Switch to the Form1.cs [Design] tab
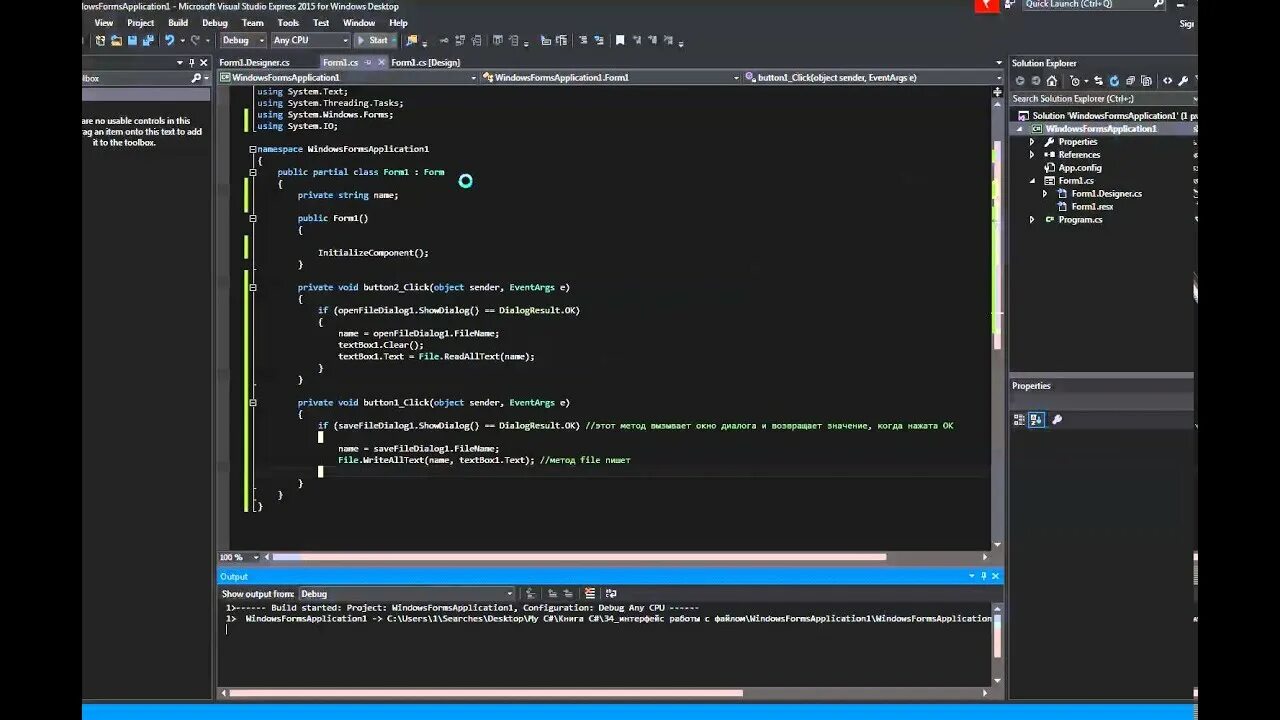 [x=426, y=63]
